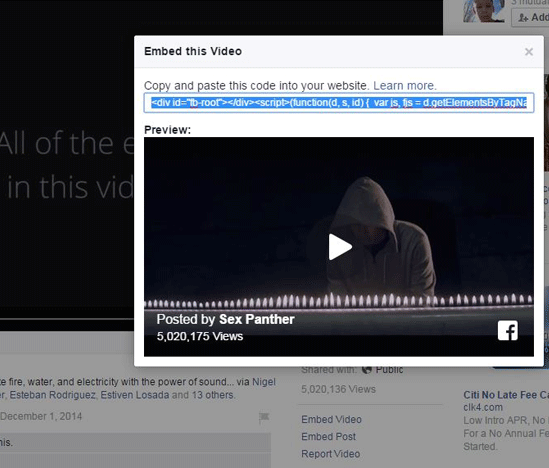
Task: Click the Preview: label
Action: tap(167, 130)
